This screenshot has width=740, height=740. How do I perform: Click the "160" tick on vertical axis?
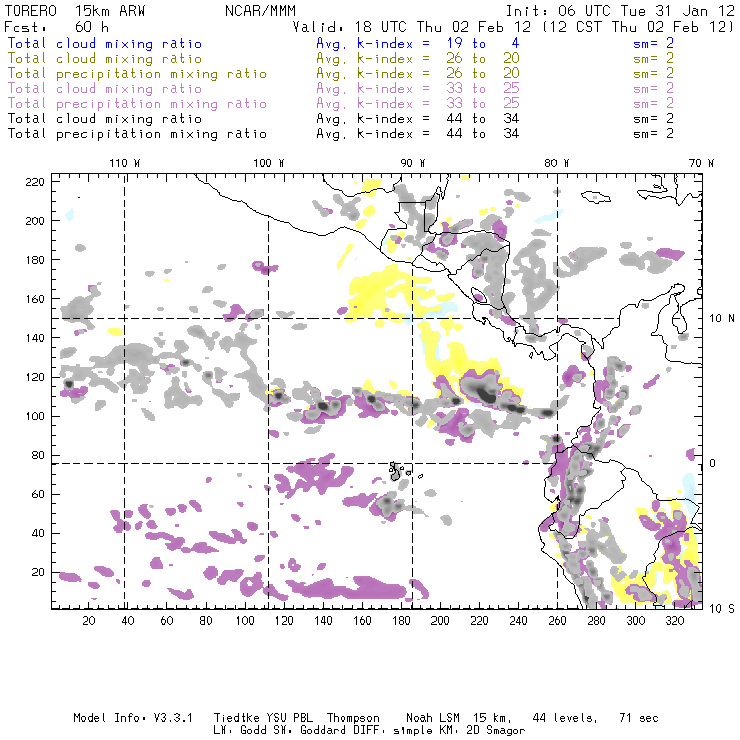pos(35,299)
